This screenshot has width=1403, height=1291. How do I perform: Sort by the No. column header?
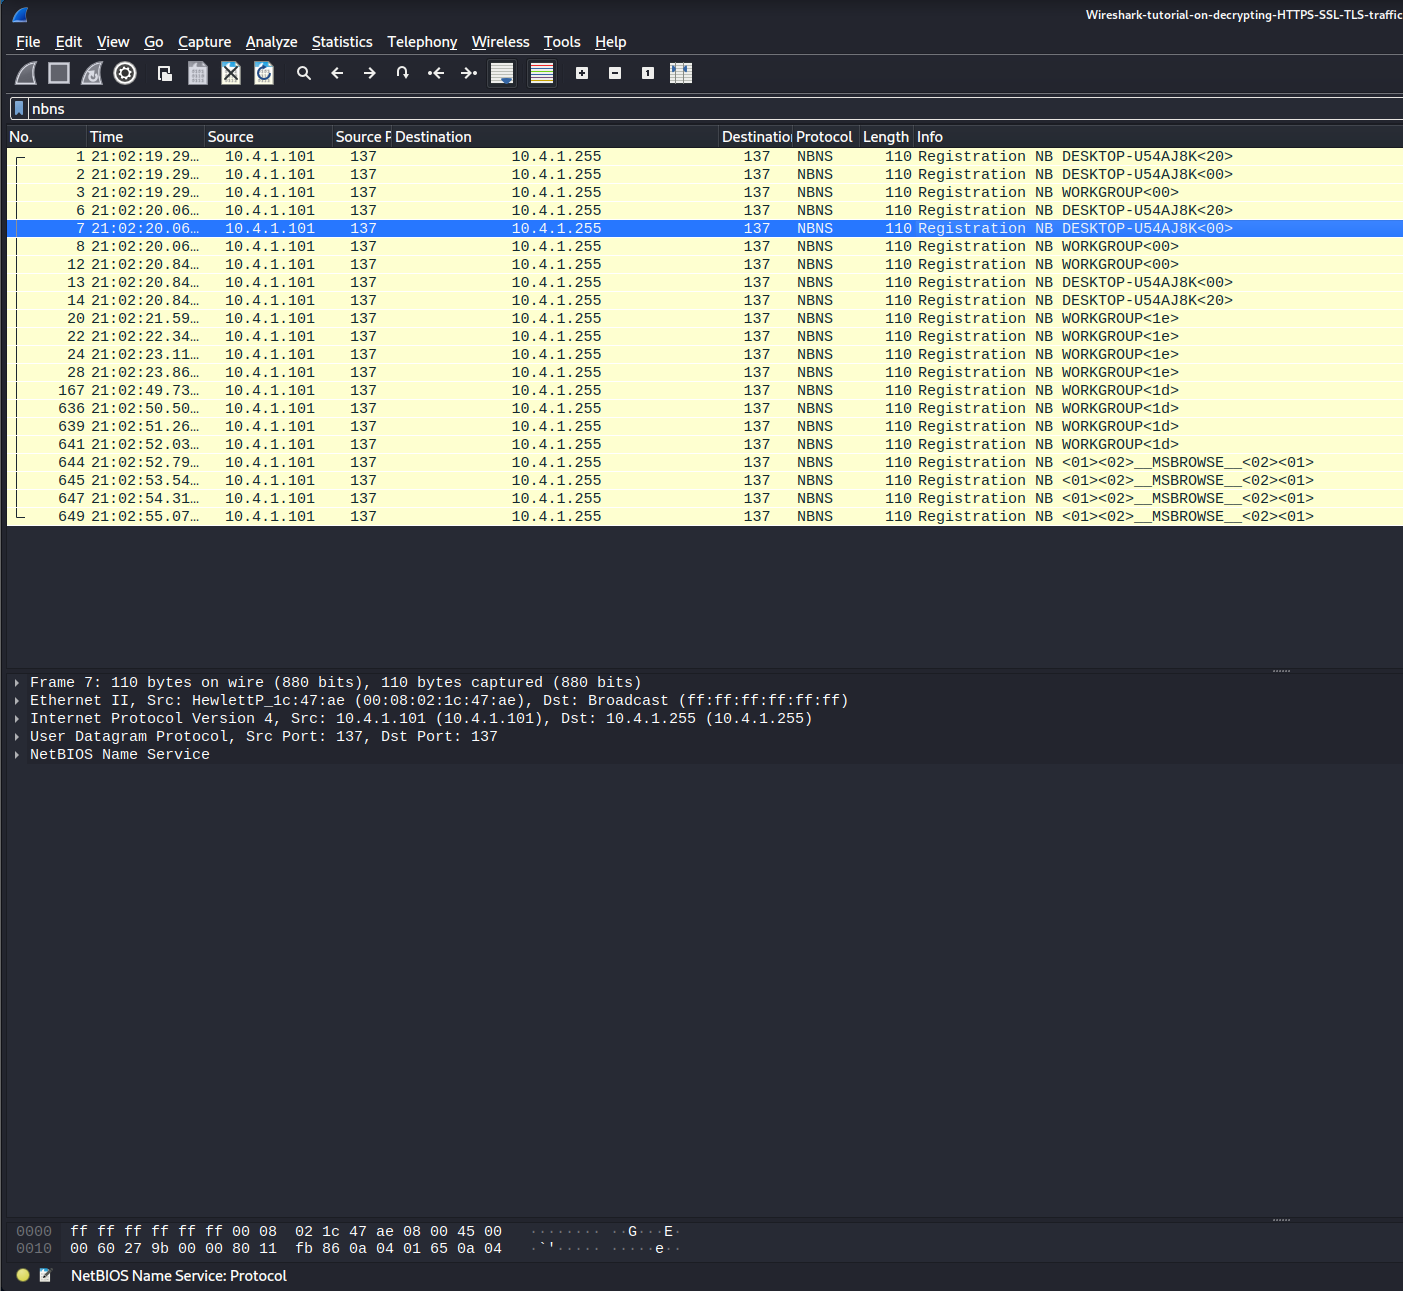(x=45, y=137)
